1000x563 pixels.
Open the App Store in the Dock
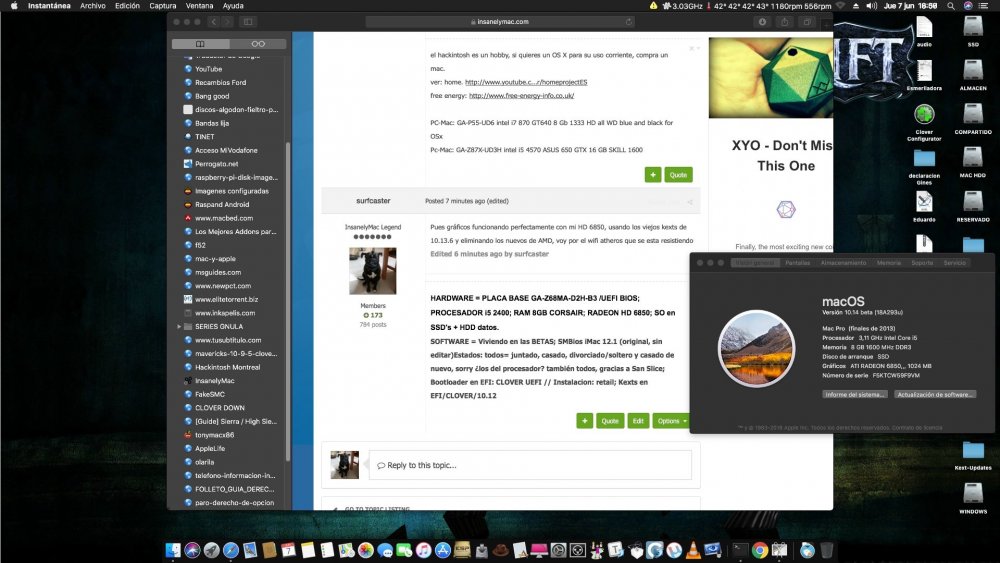pos(443,550)
